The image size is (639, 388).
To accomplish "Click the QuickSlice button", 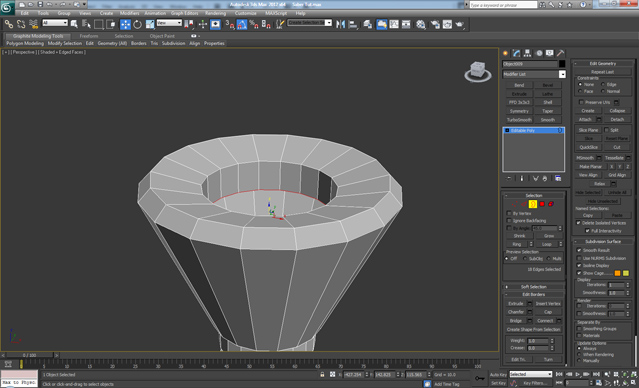I will click(x=588, y=147).
